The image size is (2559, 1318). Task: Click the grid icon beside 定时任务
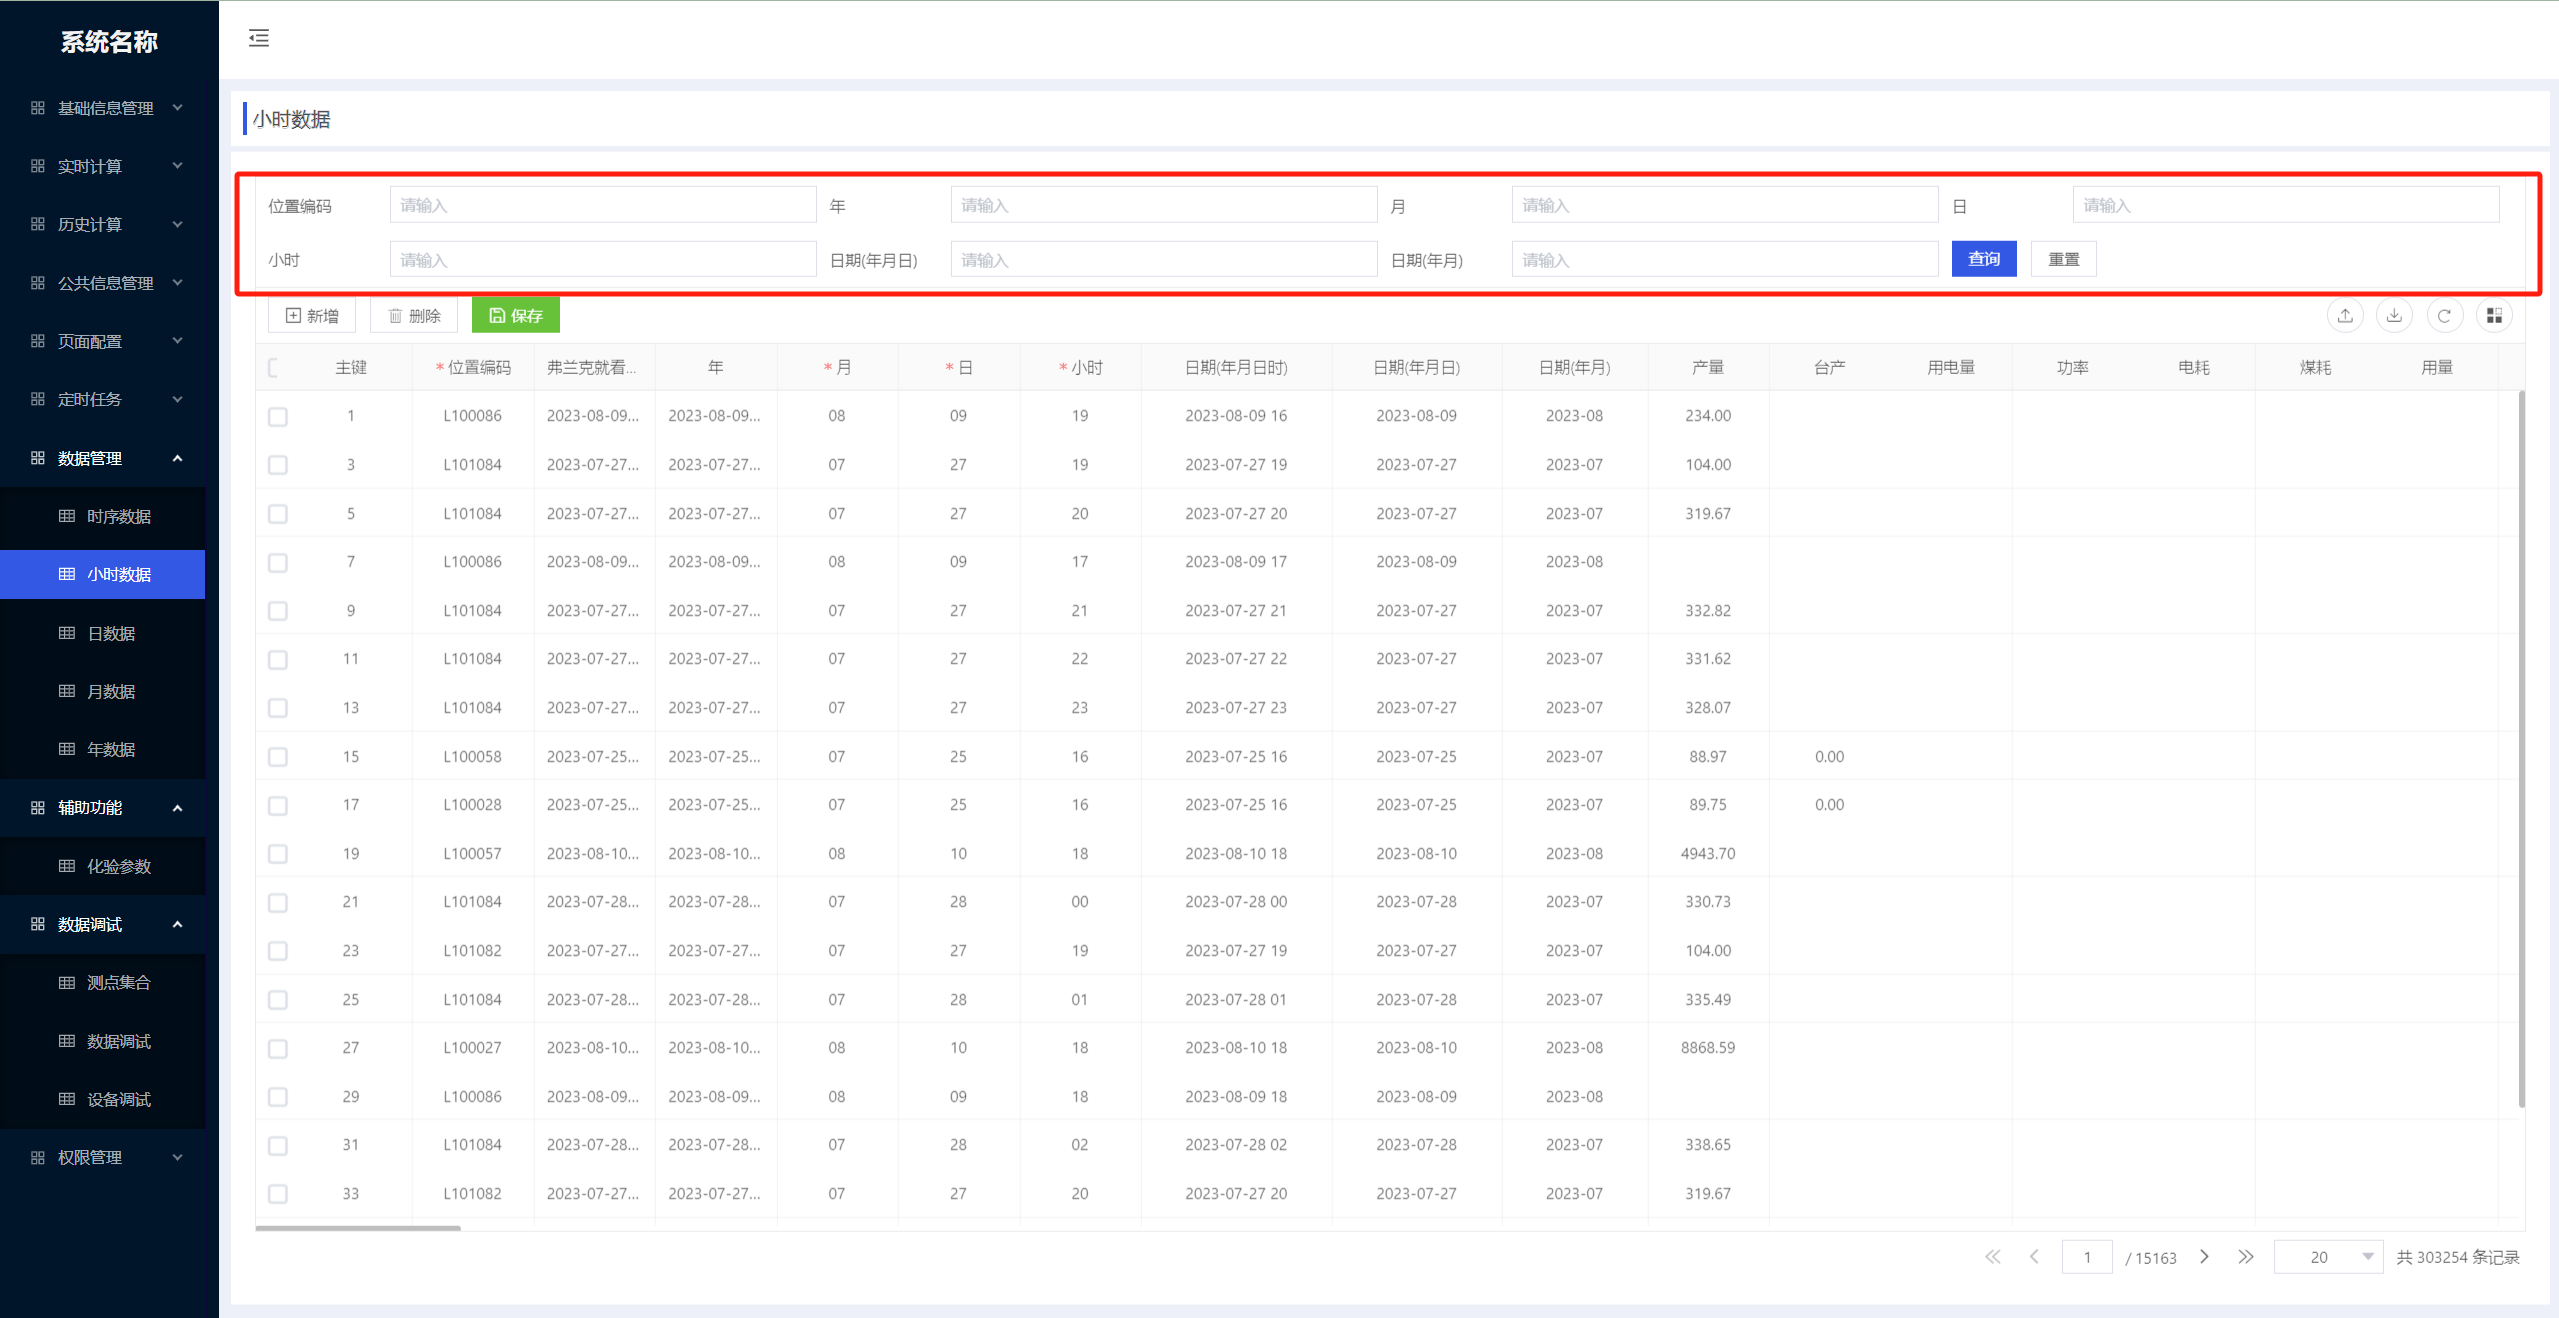[x=38, y=399]
